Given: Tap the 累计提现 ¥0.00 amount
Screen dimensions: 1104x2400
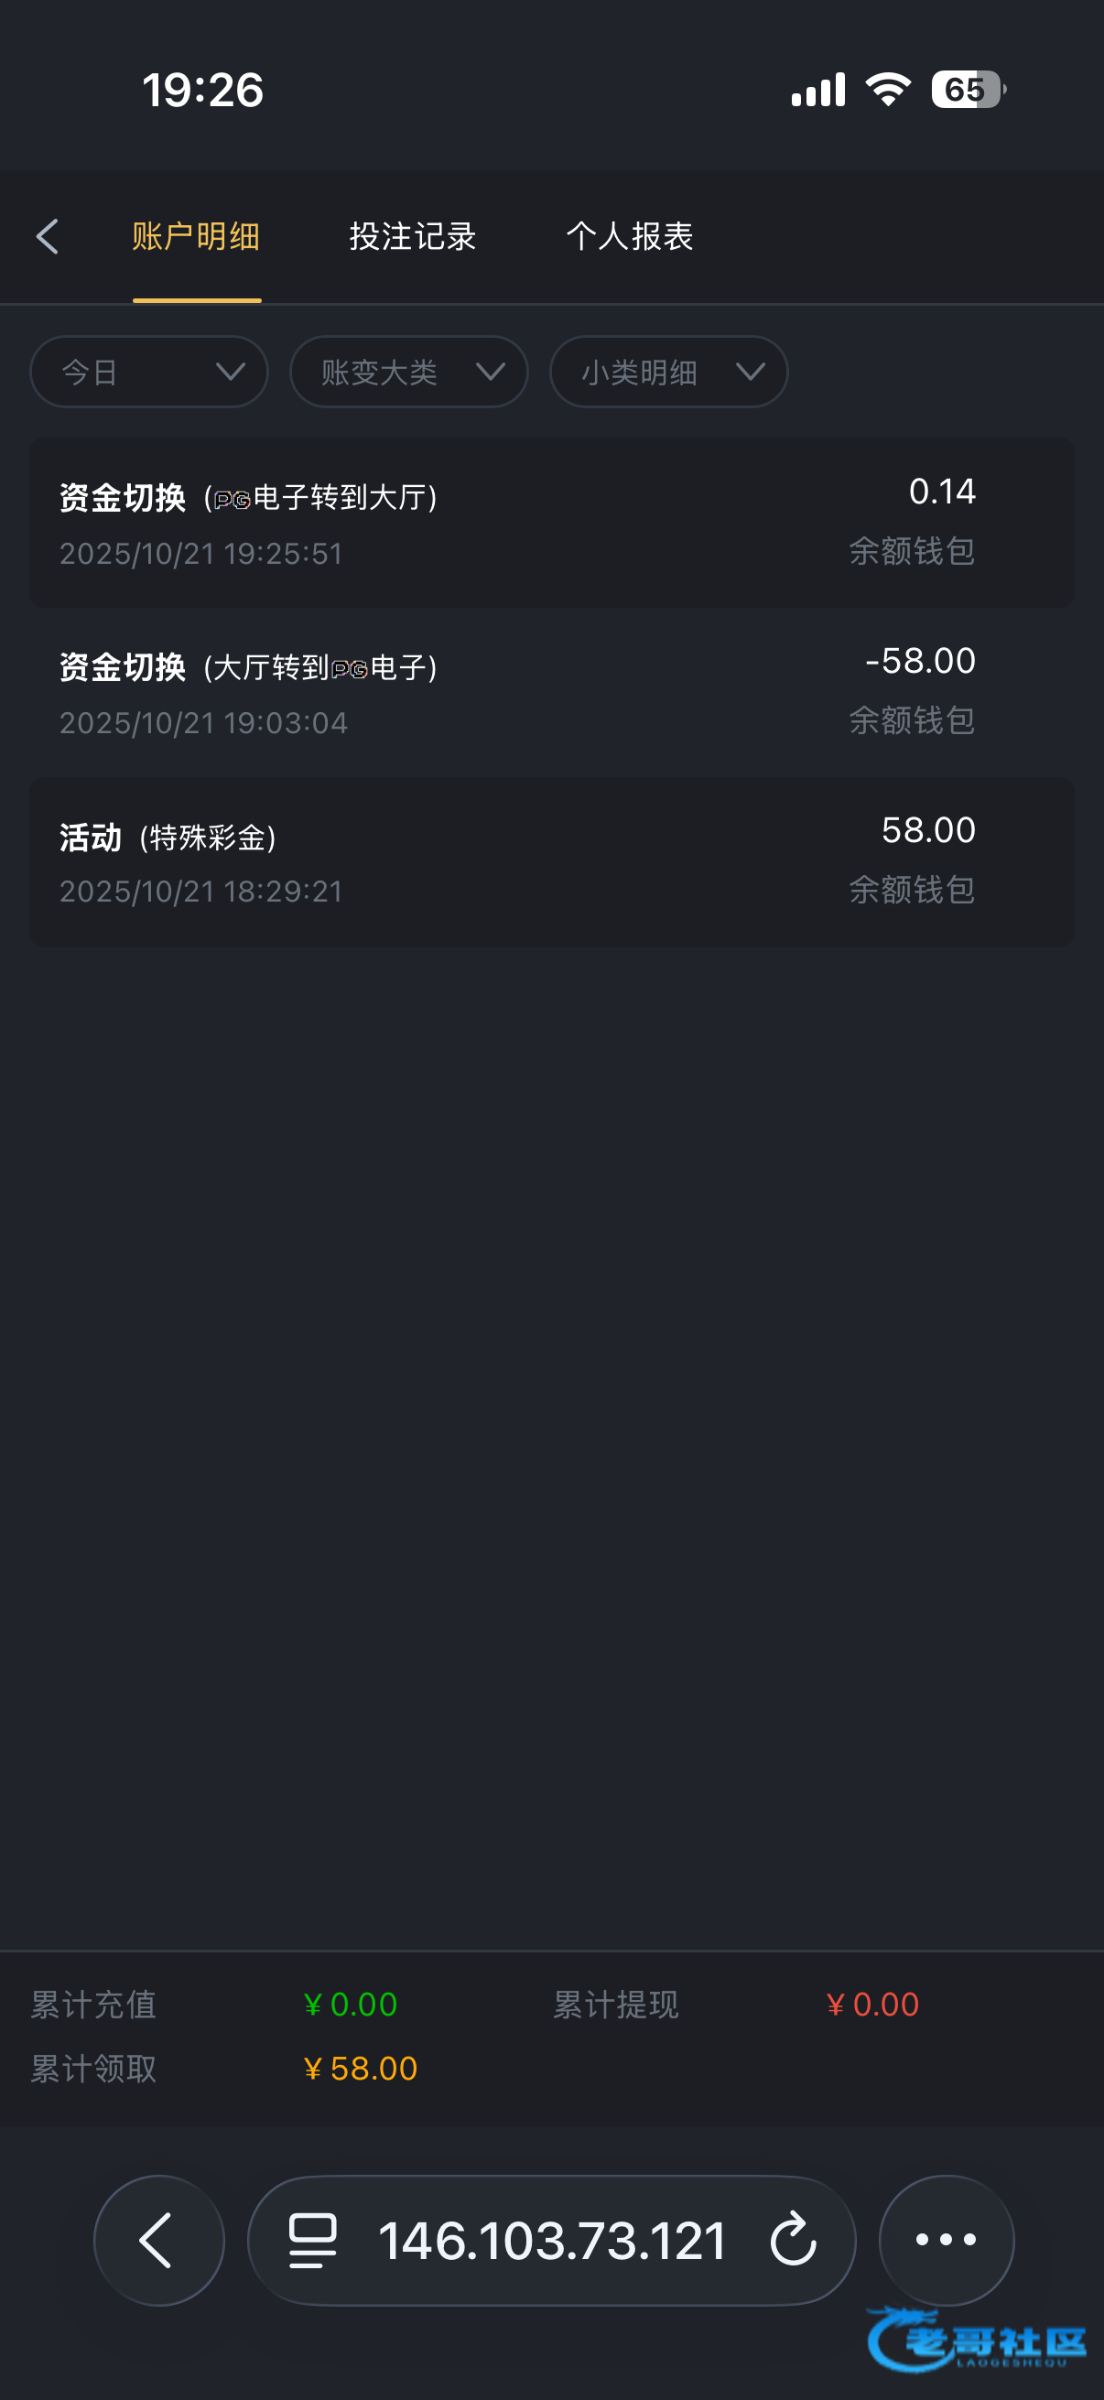Looking at the screenshot, I should (x=873, y=2004).
